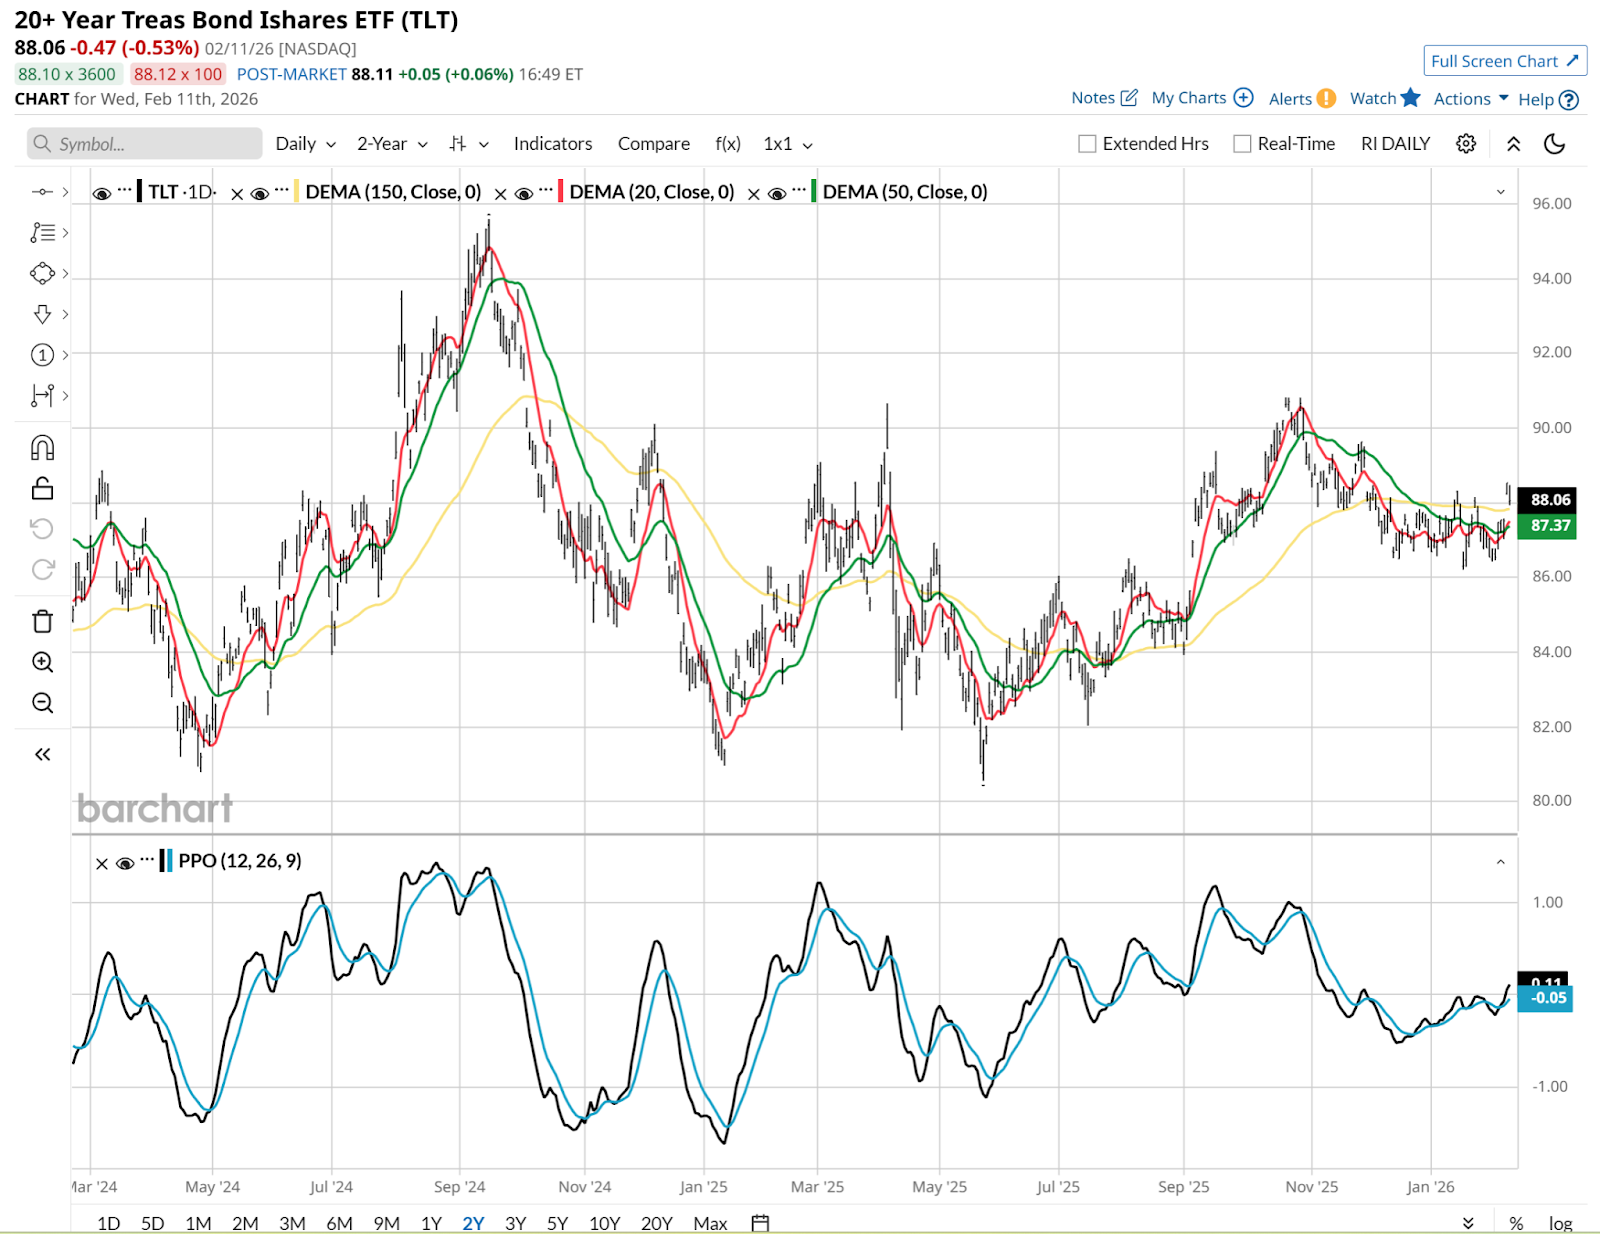Click the DEMA 20 red color swatch

pos(560,192)
